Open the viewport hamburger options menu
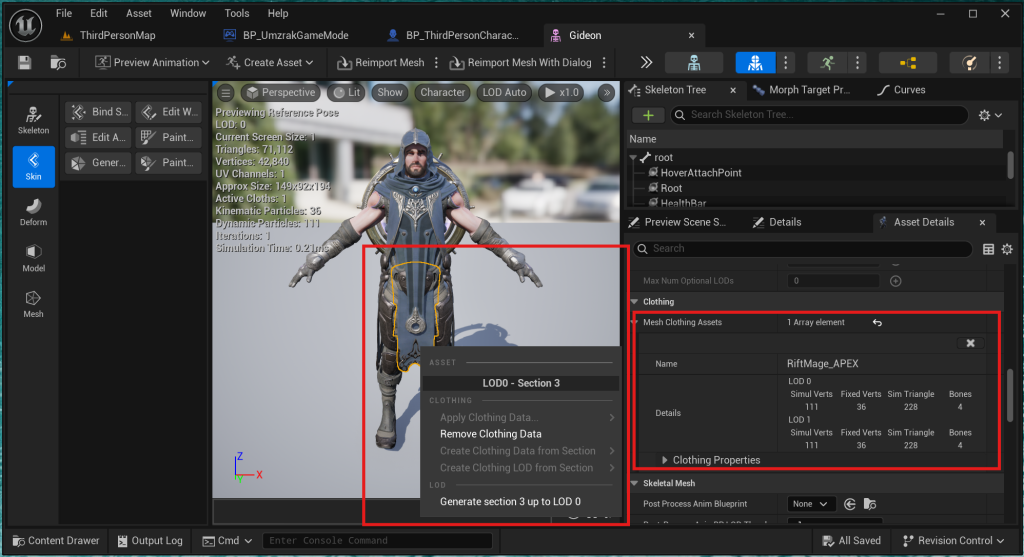Image resolution: width=1024 pixels, height=557 pixels. point(225,93)
